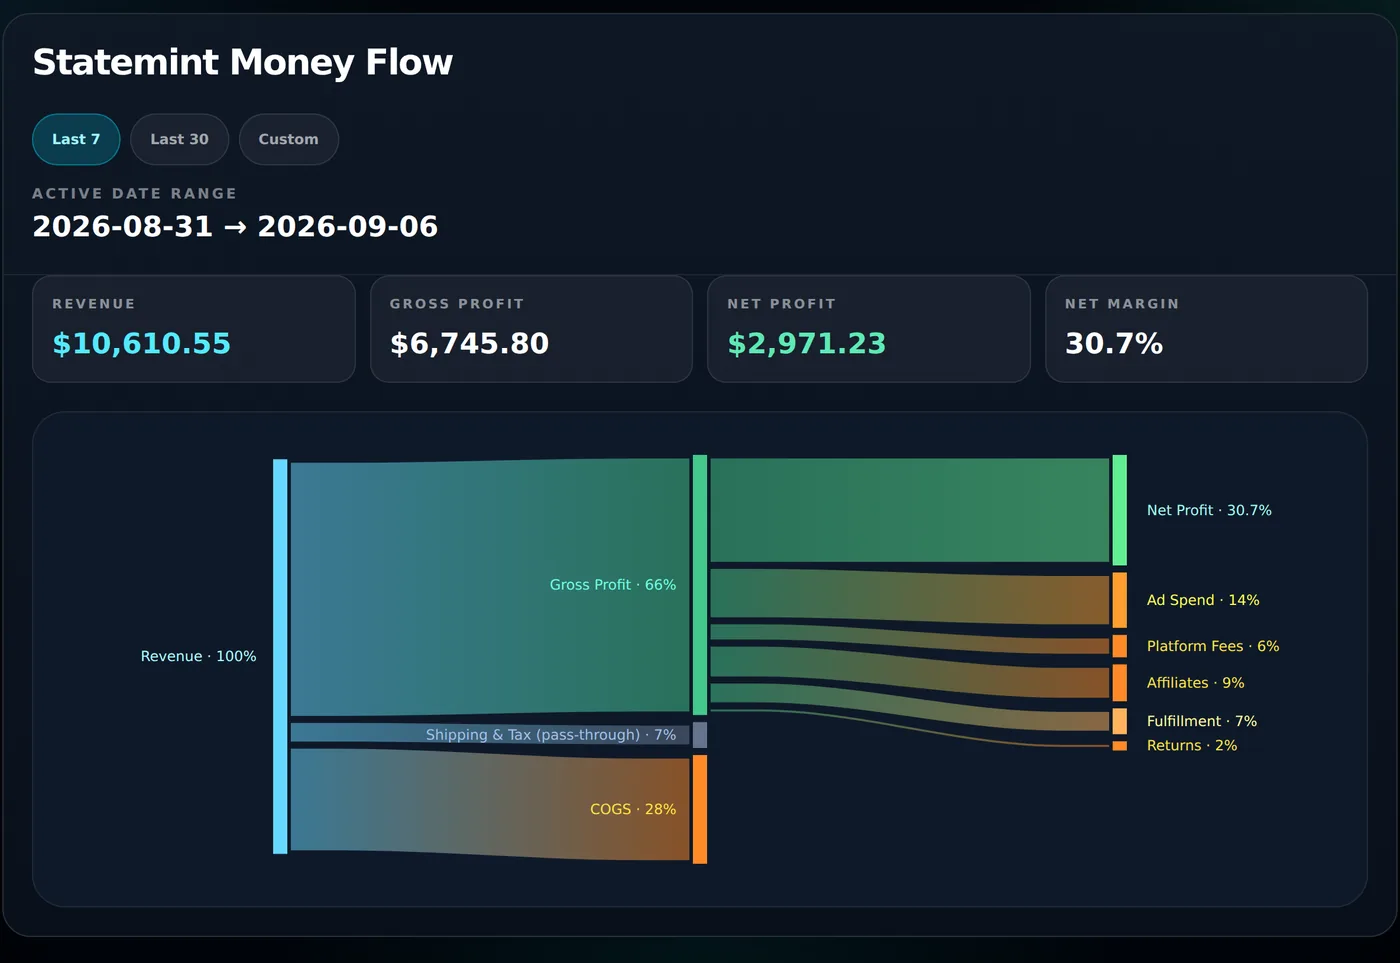The image size is (1400, 963).
Task: Select the Last 7 date range
Action: (76, 139)
